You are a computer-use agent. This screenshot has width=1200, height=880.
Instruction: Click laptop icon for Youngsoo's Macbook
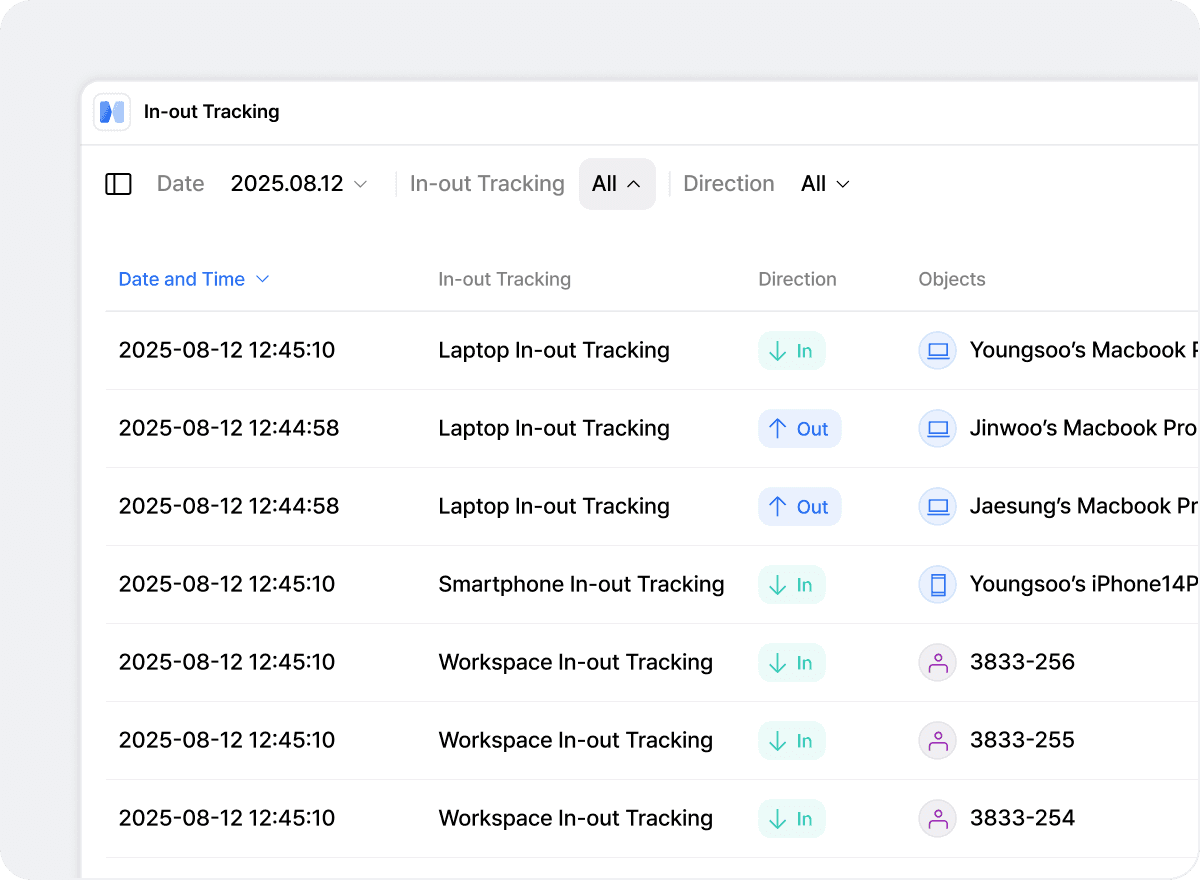tap(937, 351)
